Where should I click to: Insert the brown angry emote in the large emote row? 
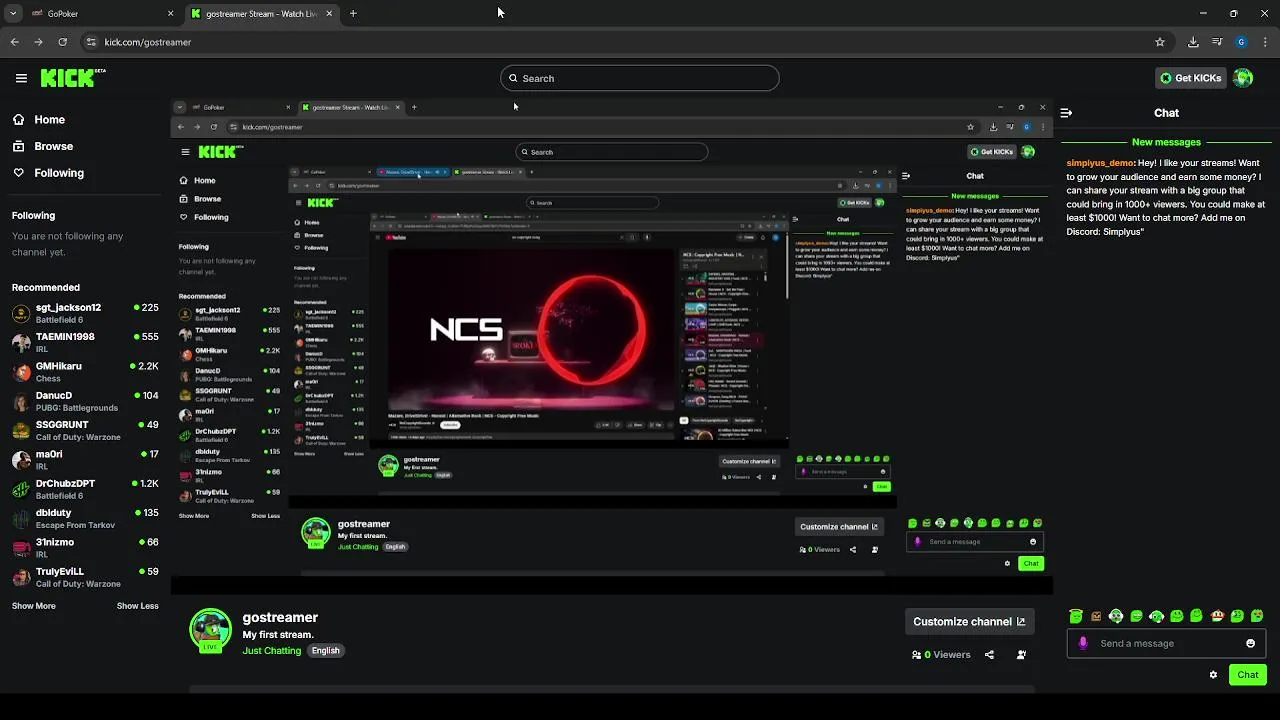pyautogui.click(x=1096, y=616)
